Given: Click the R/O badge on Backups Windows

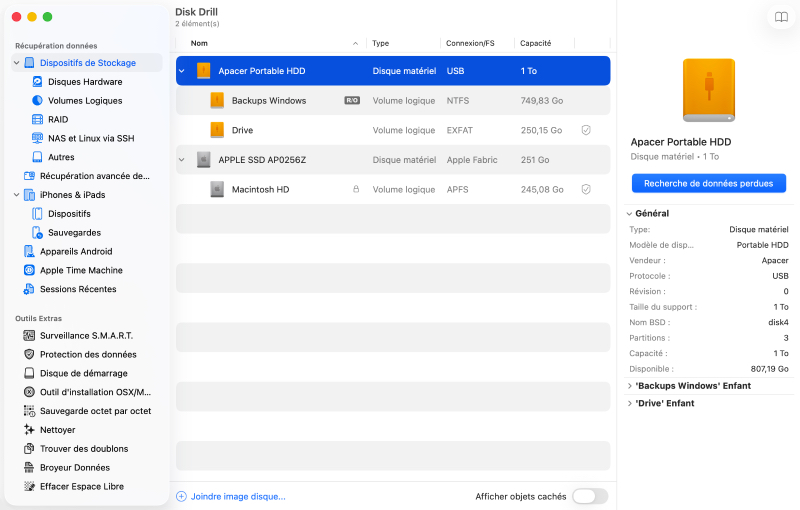Looking at the screenshot, I should click(352, 100).
